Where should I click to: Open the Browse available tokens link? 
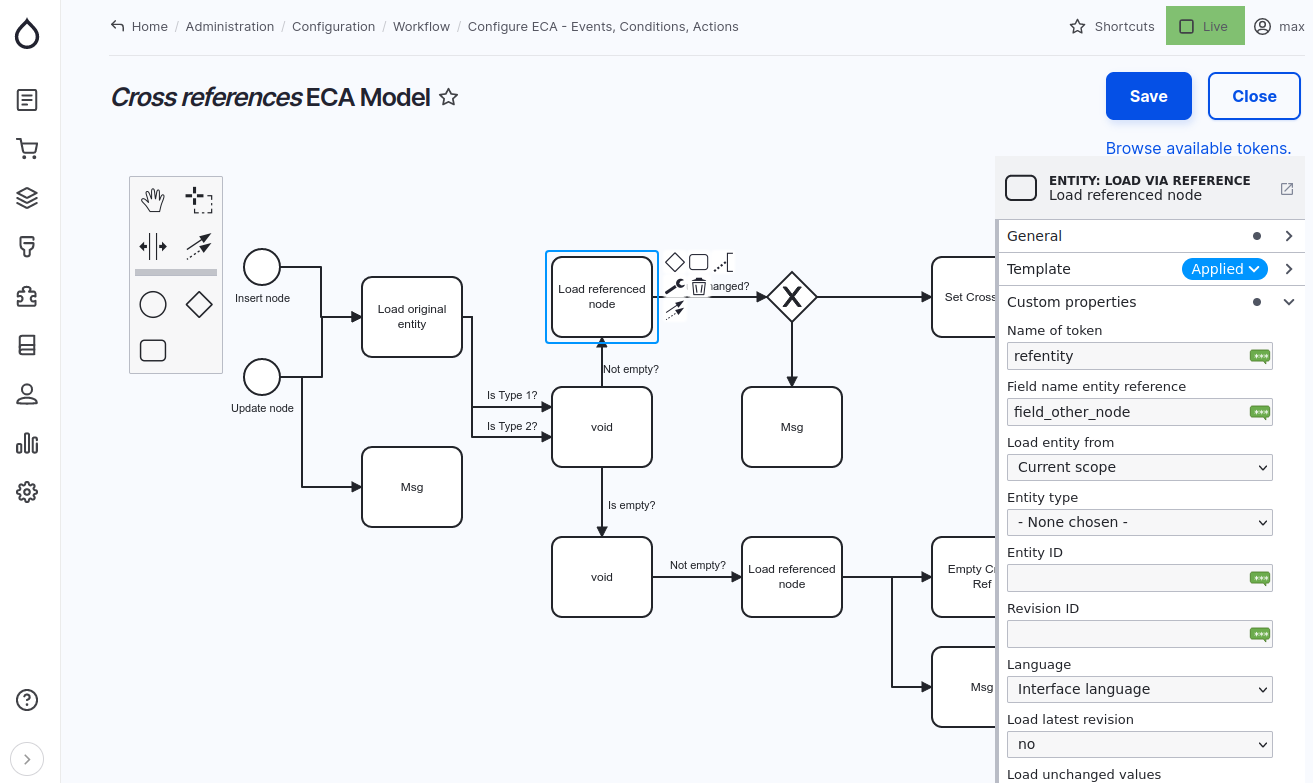1198,148
